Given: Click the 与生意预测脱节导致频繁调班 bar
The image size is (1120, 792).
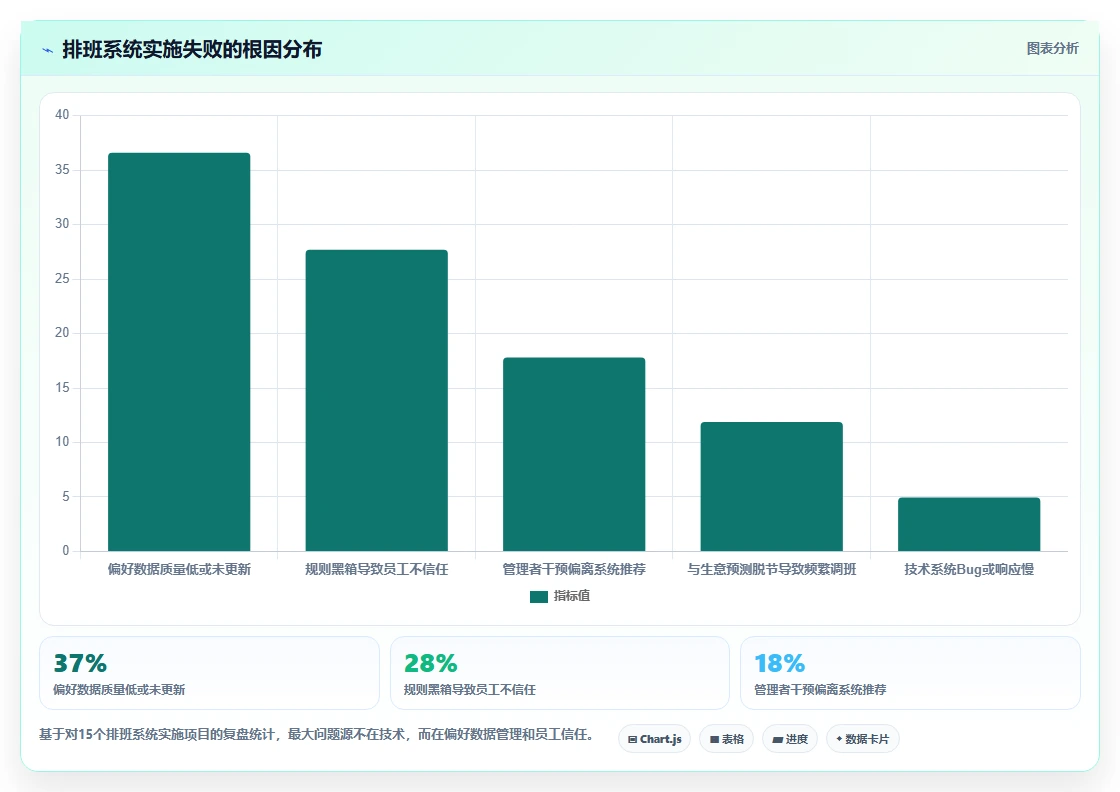Looking at the screenshot, I should click(771, 486).
